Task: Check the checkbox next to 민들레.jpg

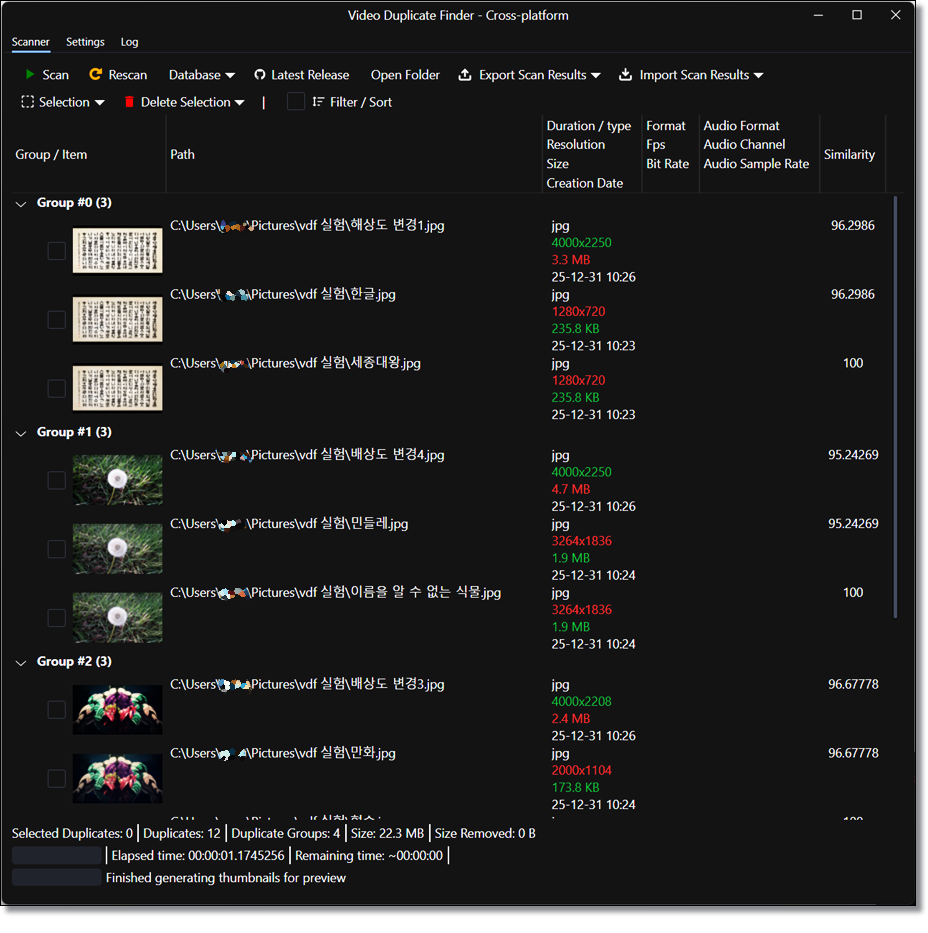Action: coord(56,548)
